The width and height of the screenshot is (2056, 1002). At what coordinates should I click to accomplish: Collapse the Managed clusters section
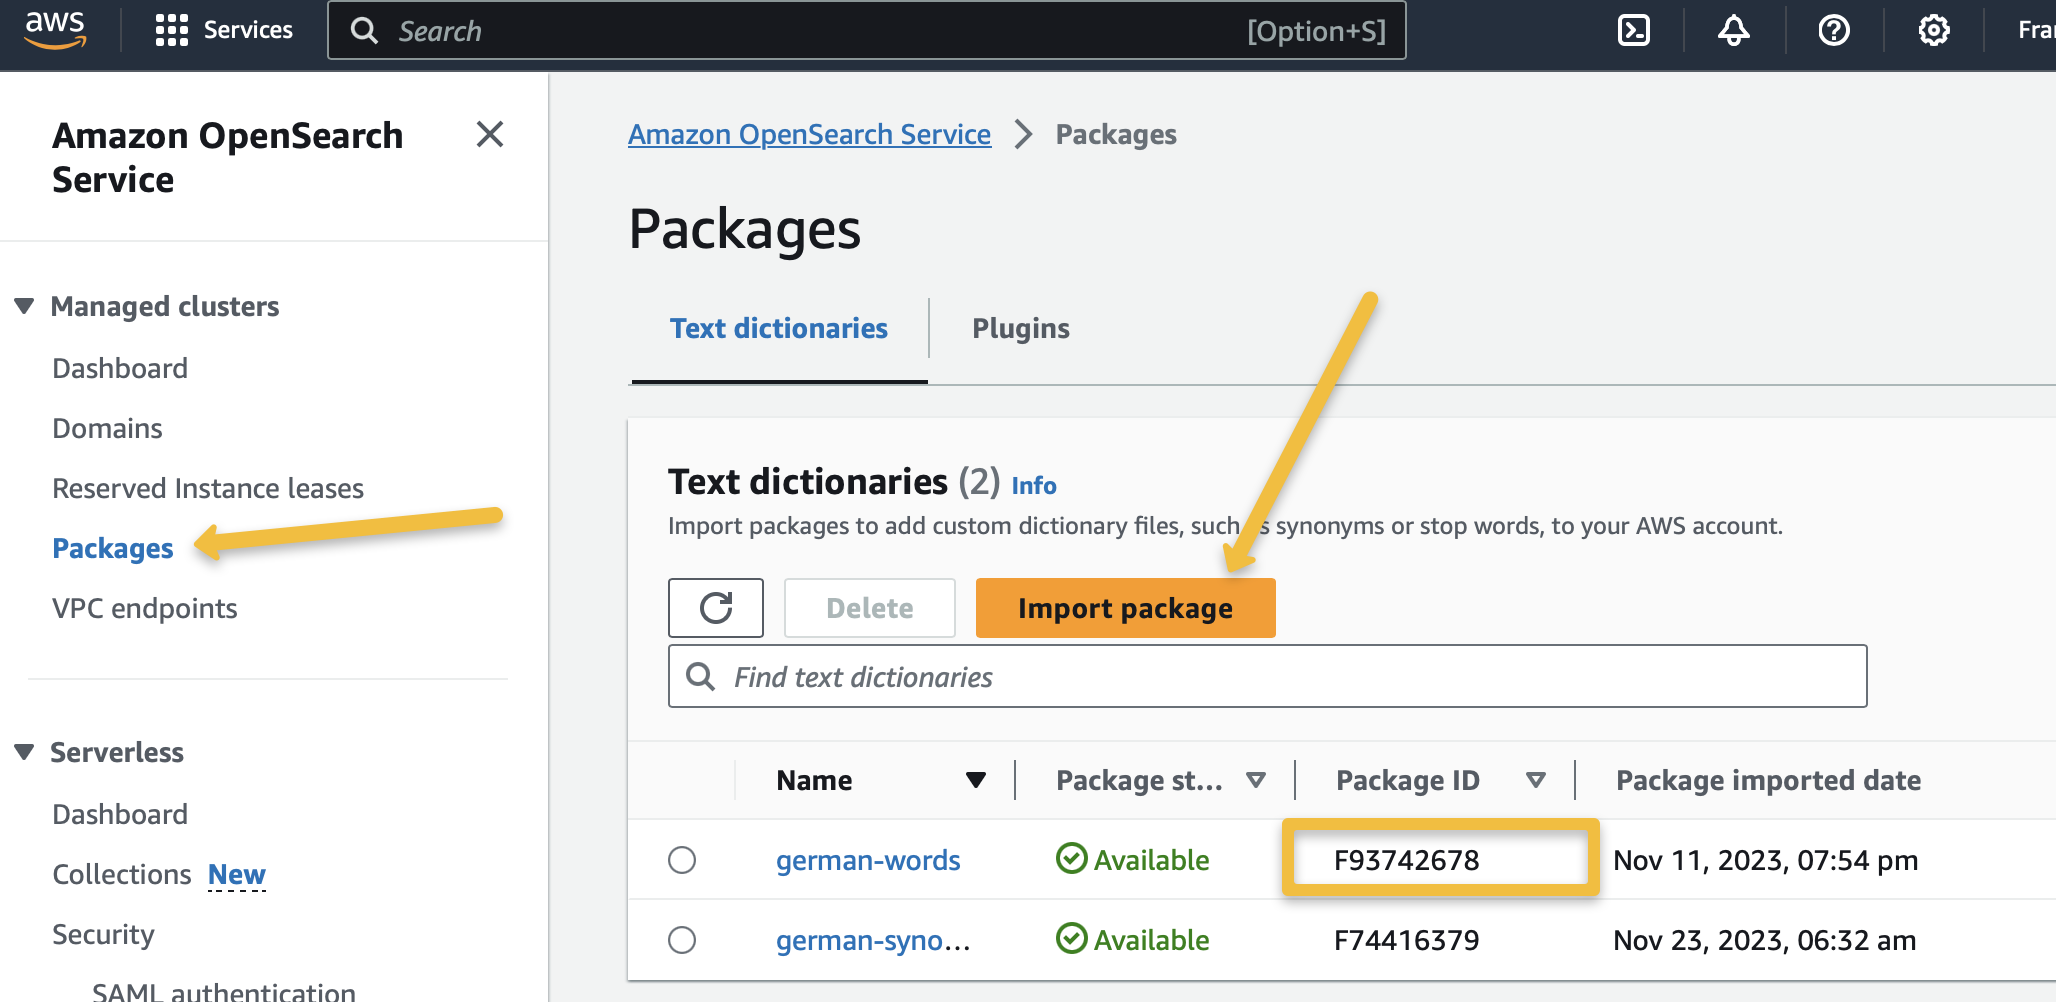coord(25,306)
